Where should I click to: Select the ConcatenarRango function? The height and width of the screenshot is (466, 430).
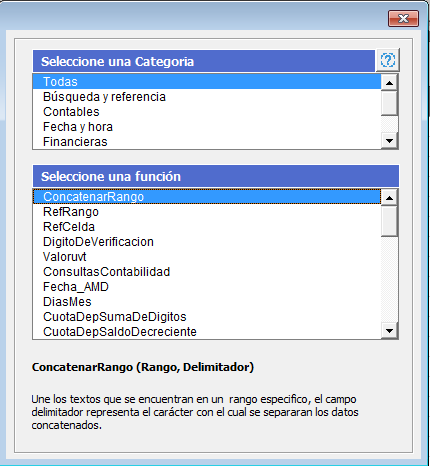207,197
